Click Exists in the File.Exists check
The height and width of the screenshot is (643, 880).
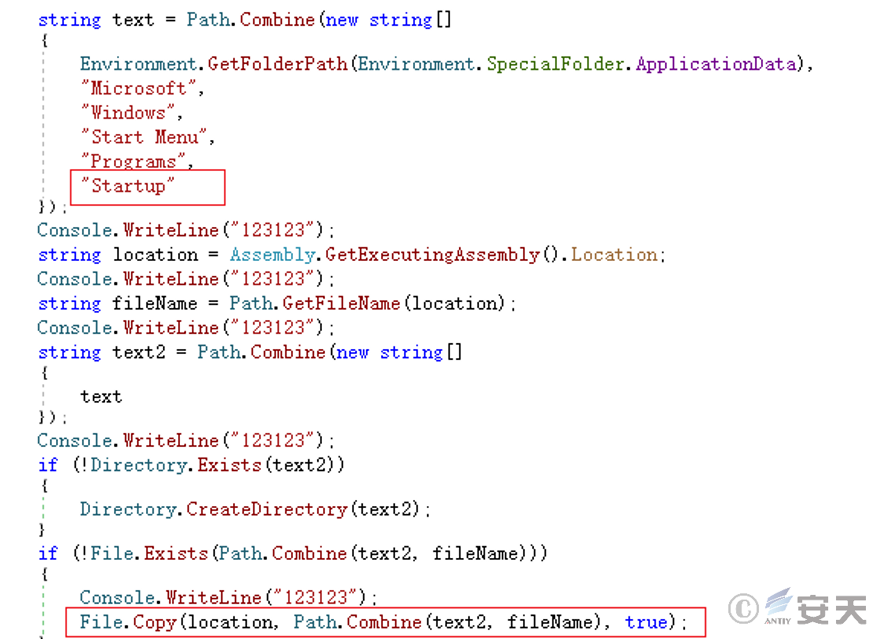(x=176, y=554)
